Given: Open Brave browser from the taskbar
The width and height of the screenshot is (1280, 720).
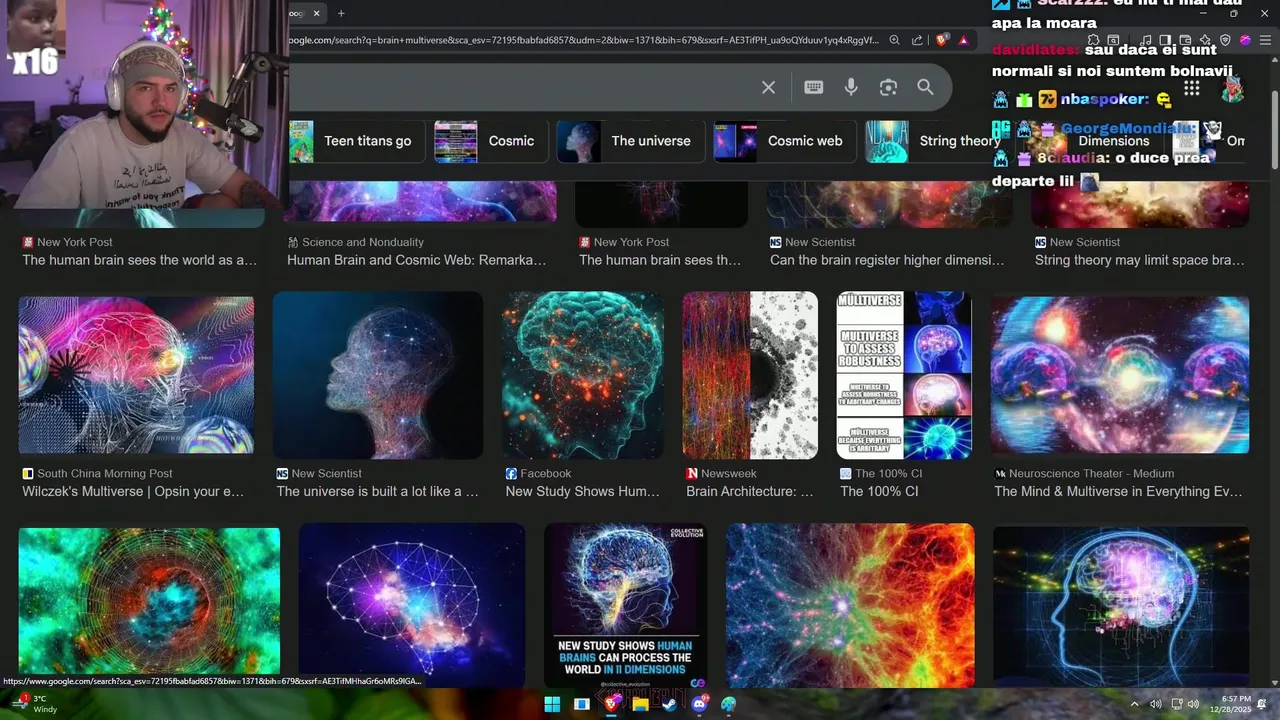Looking at the screenshot, I should [611, 704].
